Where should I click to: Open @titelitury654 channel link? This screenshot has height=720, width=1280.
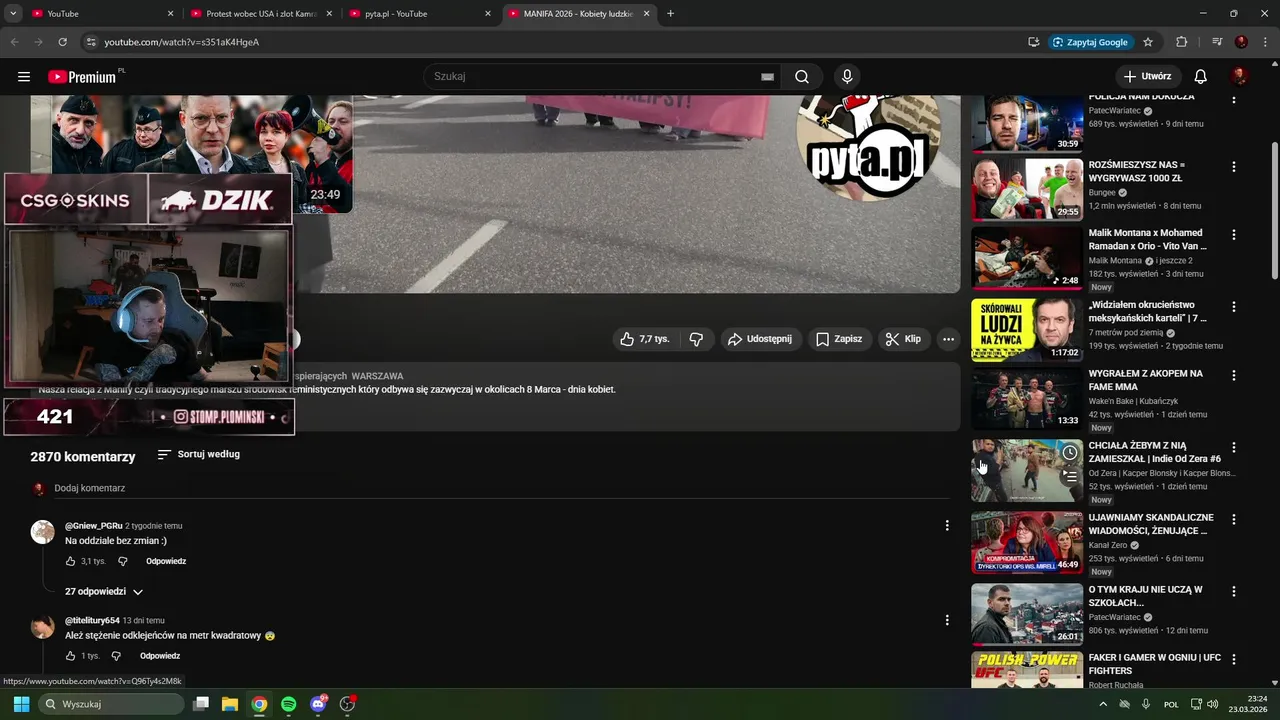[92, 620]
